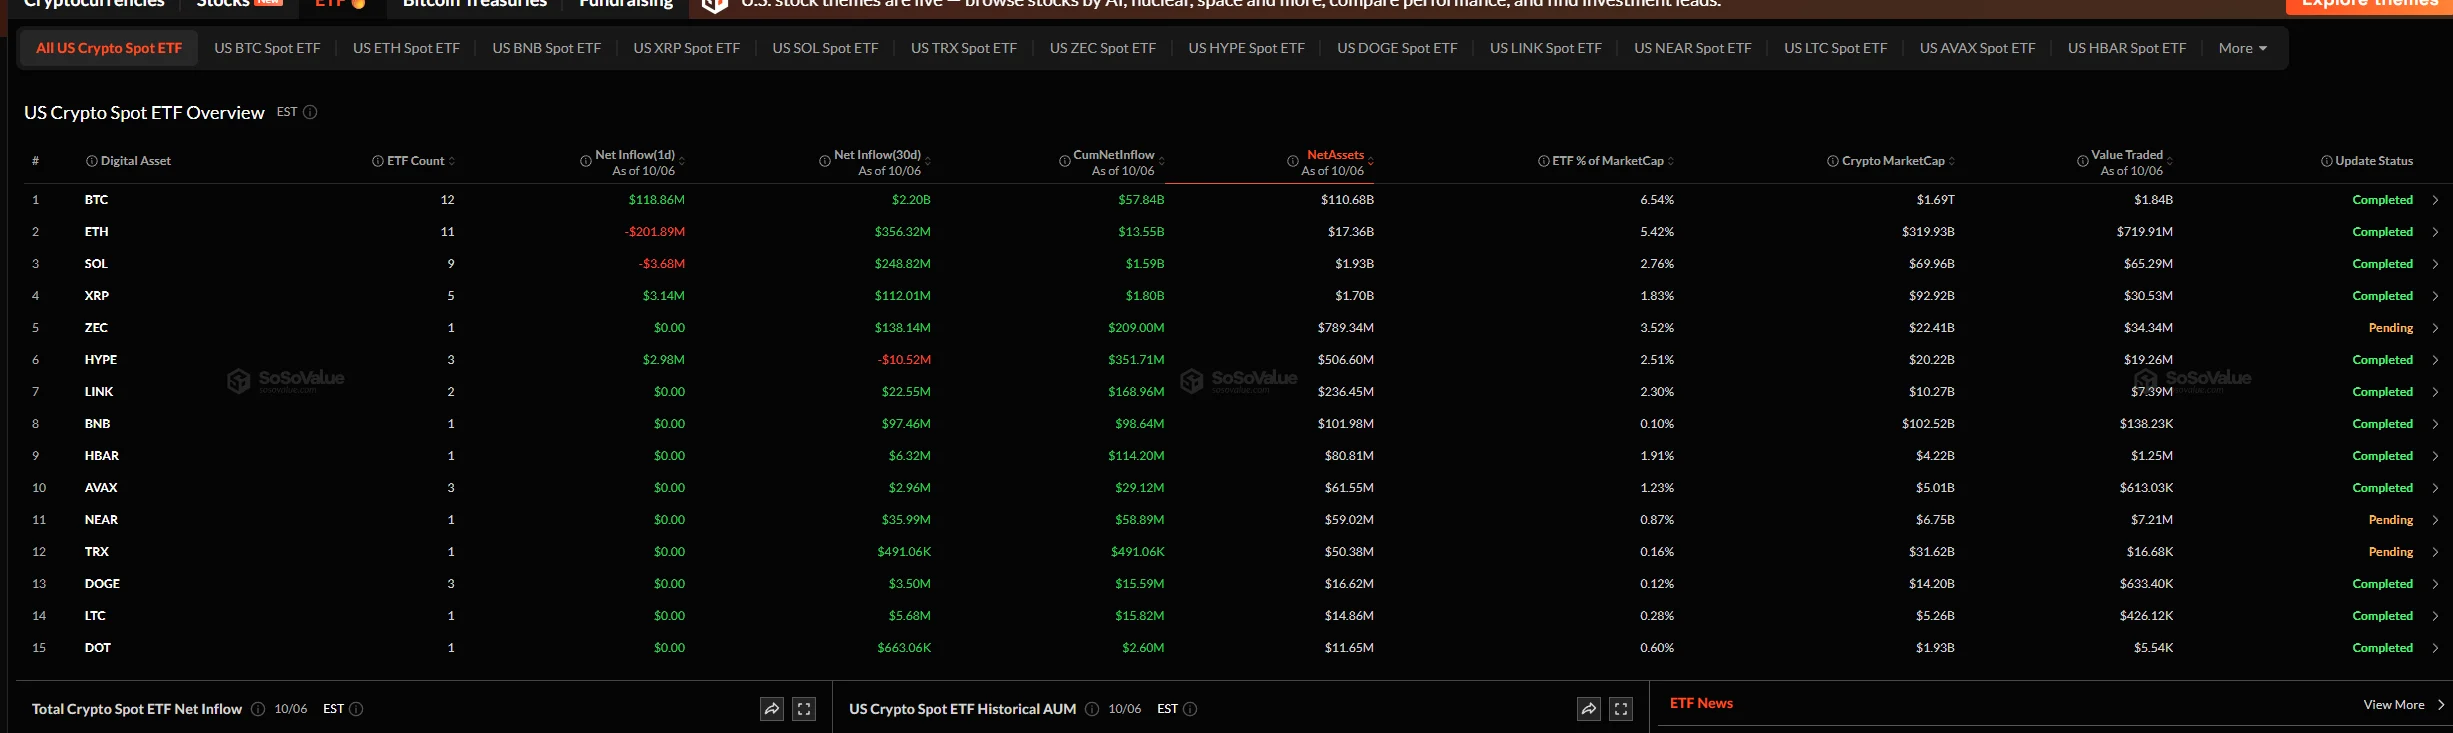Screen dimensions: 2453x733
Task: Share the Total Crypto Spot ETF Net Inflow chart
Action: [x=772, y=709]
